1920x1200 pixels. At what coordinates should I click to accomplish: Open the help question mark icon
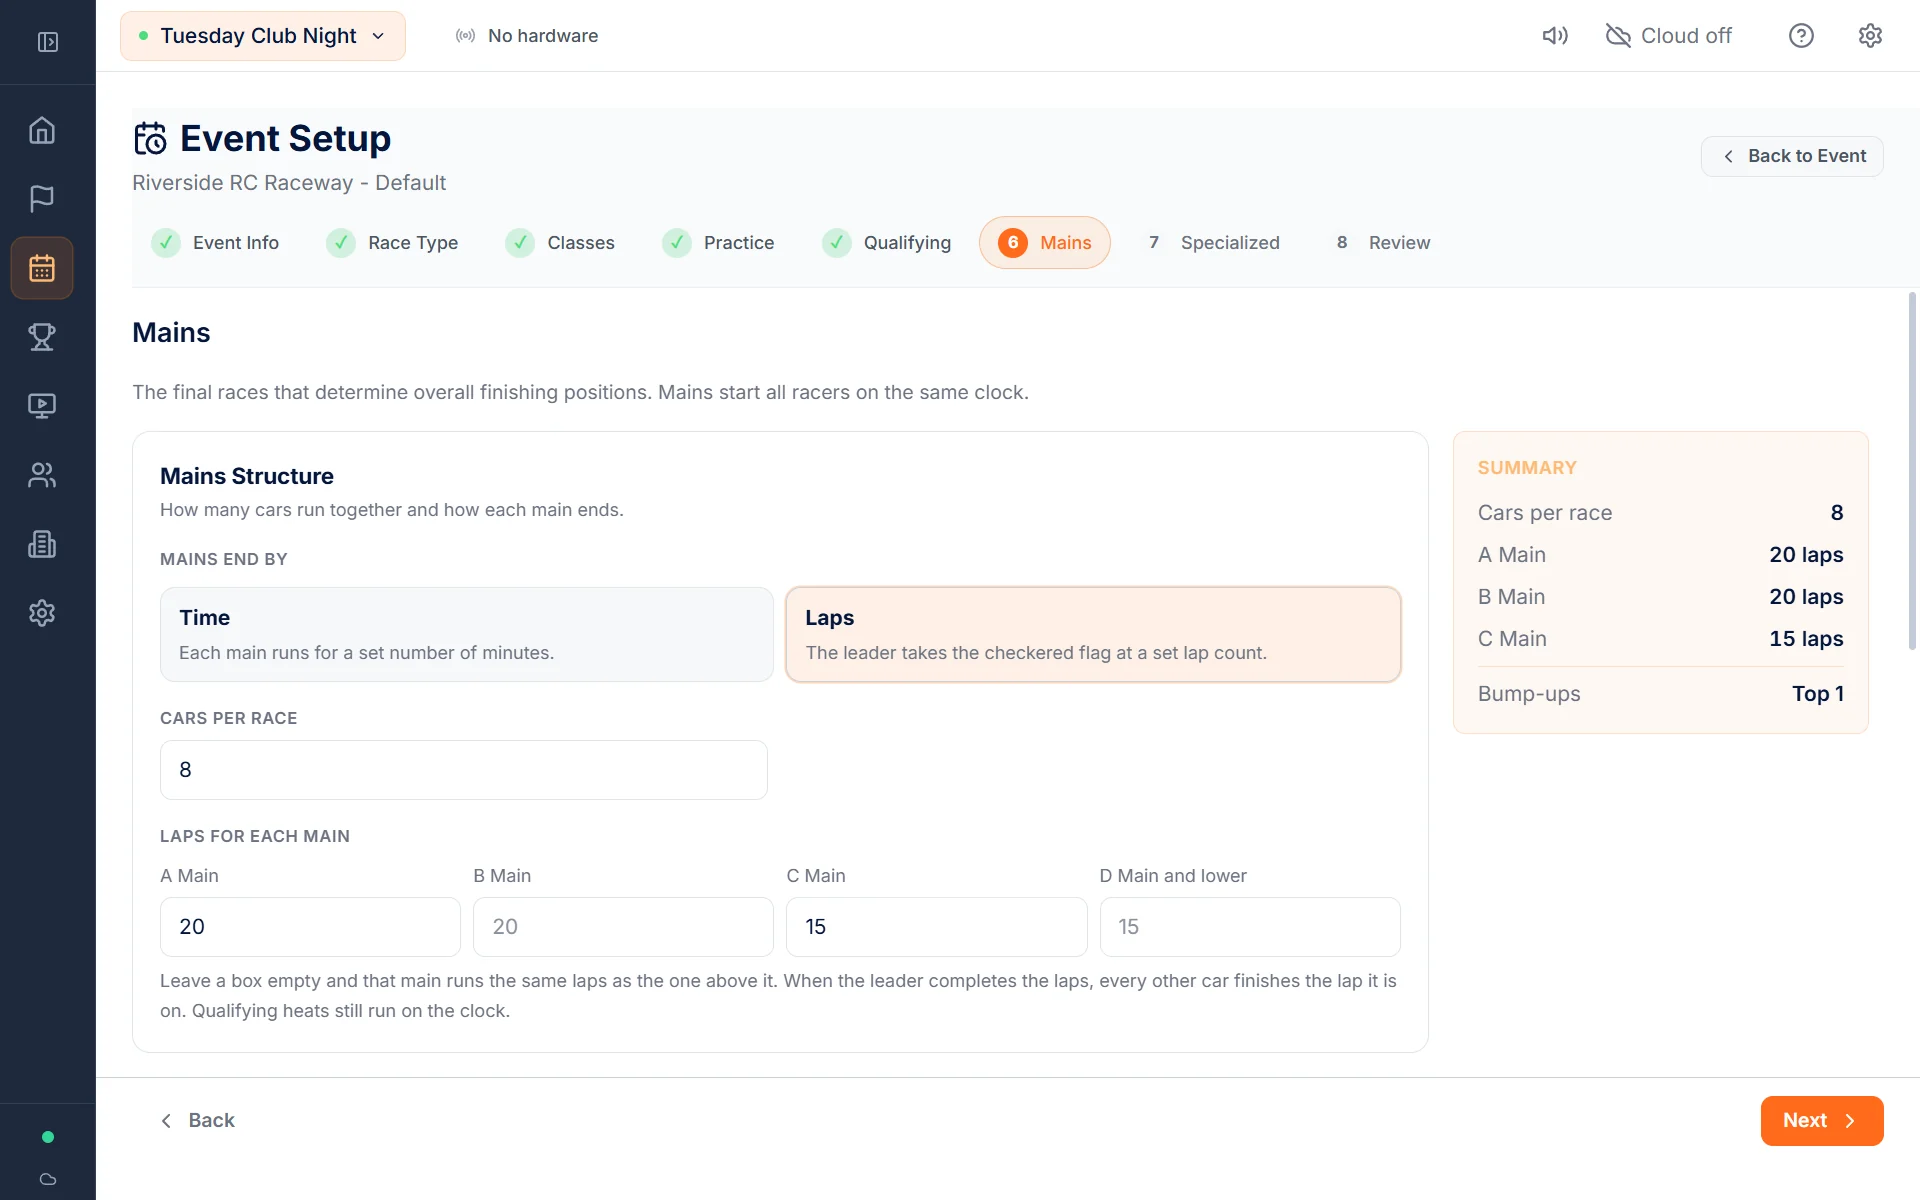coord(1801,36)
